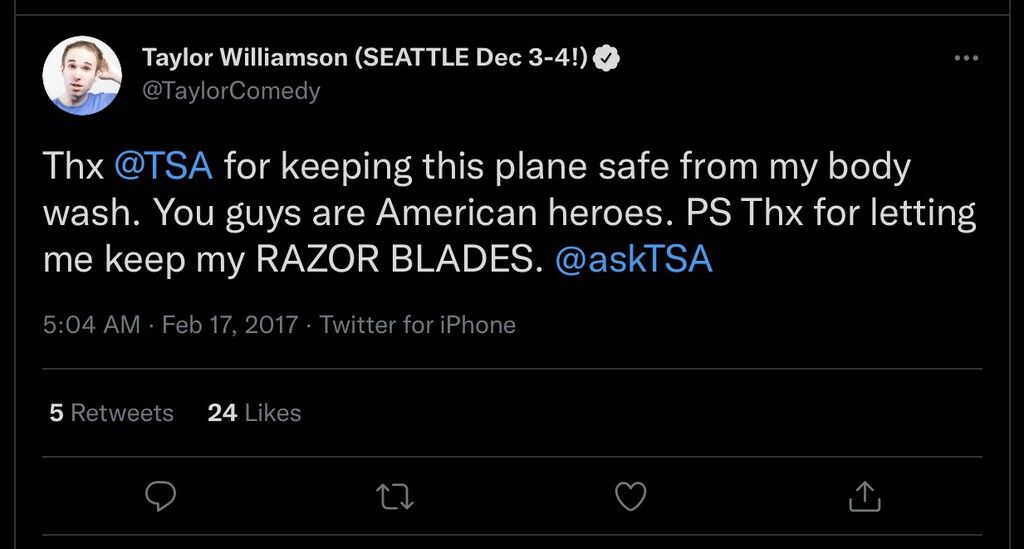Click the Feb 17, 2017 date
The width and height of the screenshot is (1024, 549).
230,324
